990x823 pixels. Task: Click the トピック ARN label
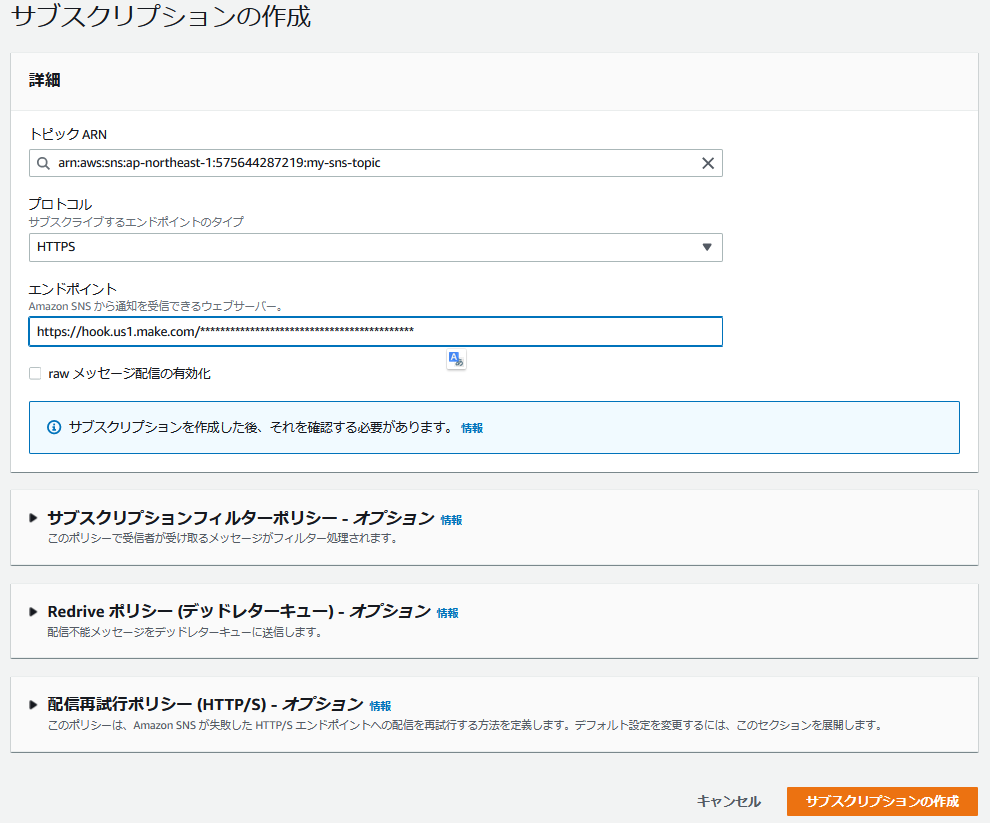68,134
